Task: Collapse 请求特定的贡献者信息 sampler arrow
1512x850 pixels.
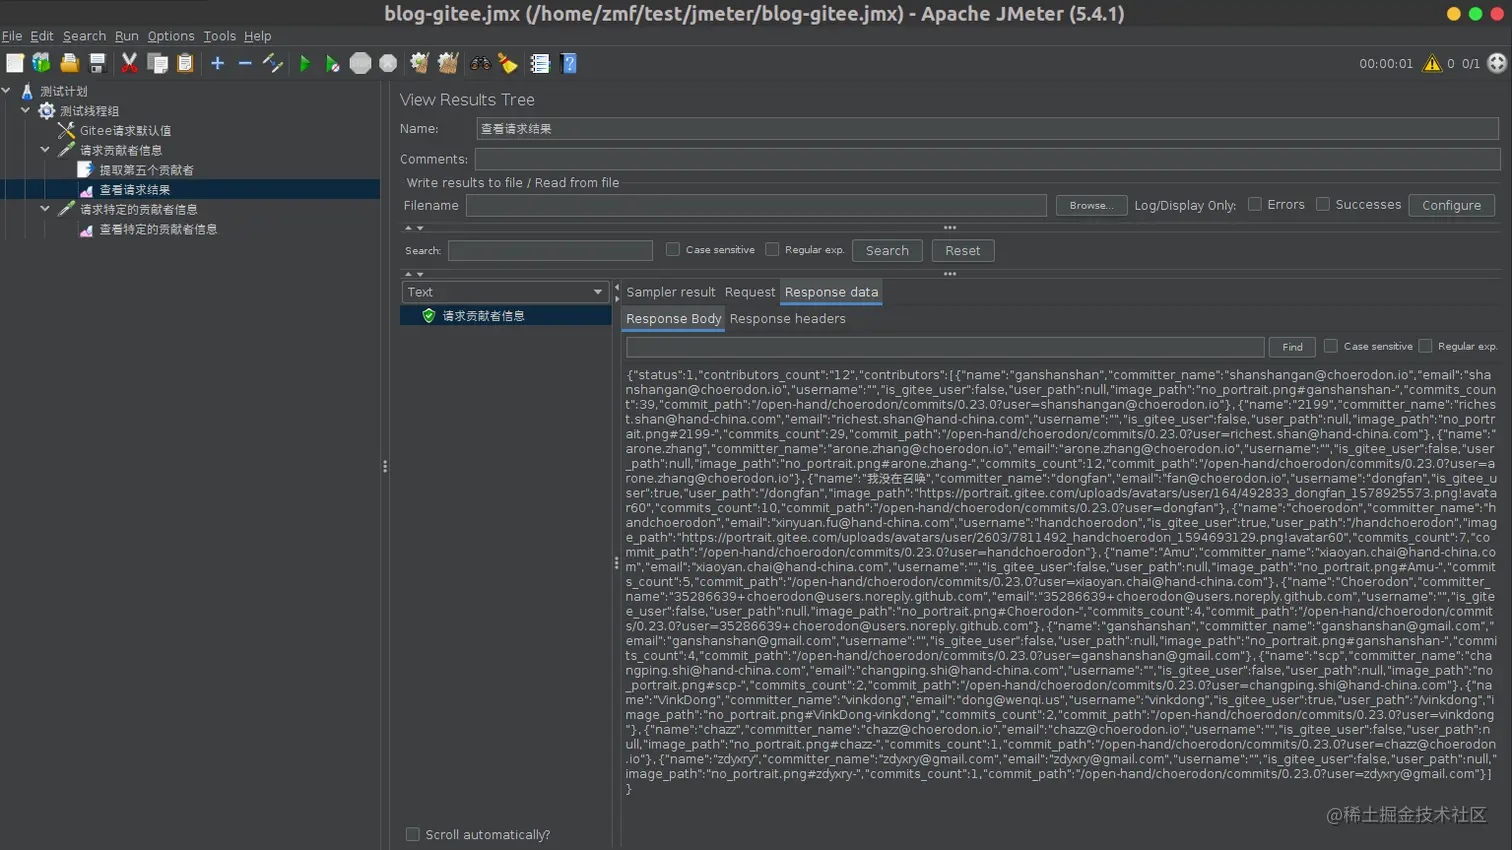Action: coord(45,209)
